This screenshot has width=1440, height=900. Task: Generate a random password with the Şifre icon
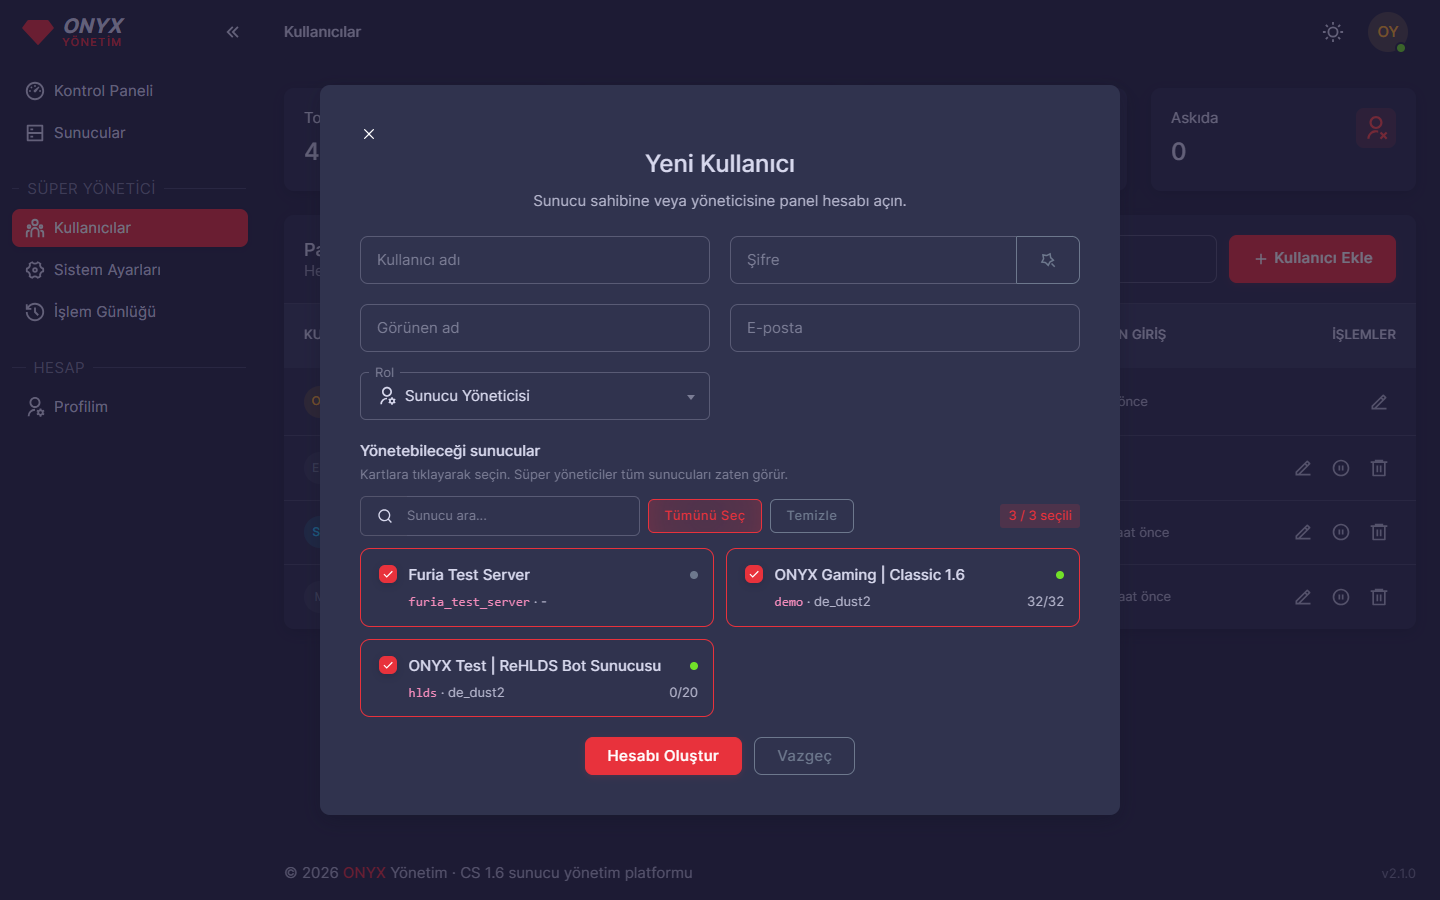[1048, 260]
